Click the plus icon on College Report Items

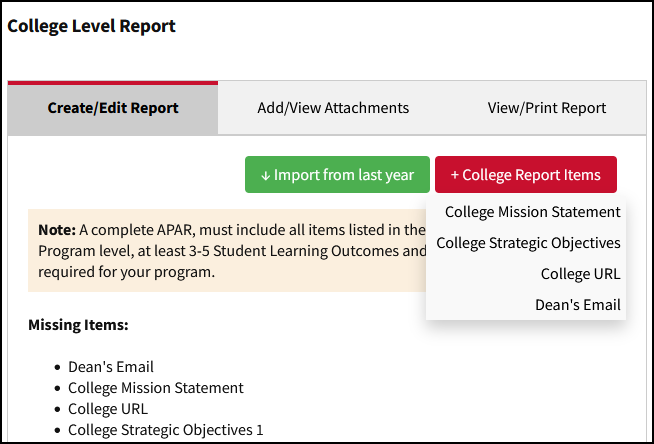pos(455,175)
